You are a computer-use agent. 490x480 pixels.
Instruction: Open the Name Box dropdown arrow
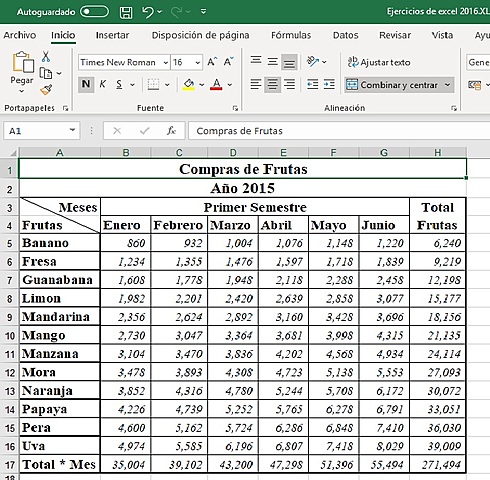click(72, 130)
